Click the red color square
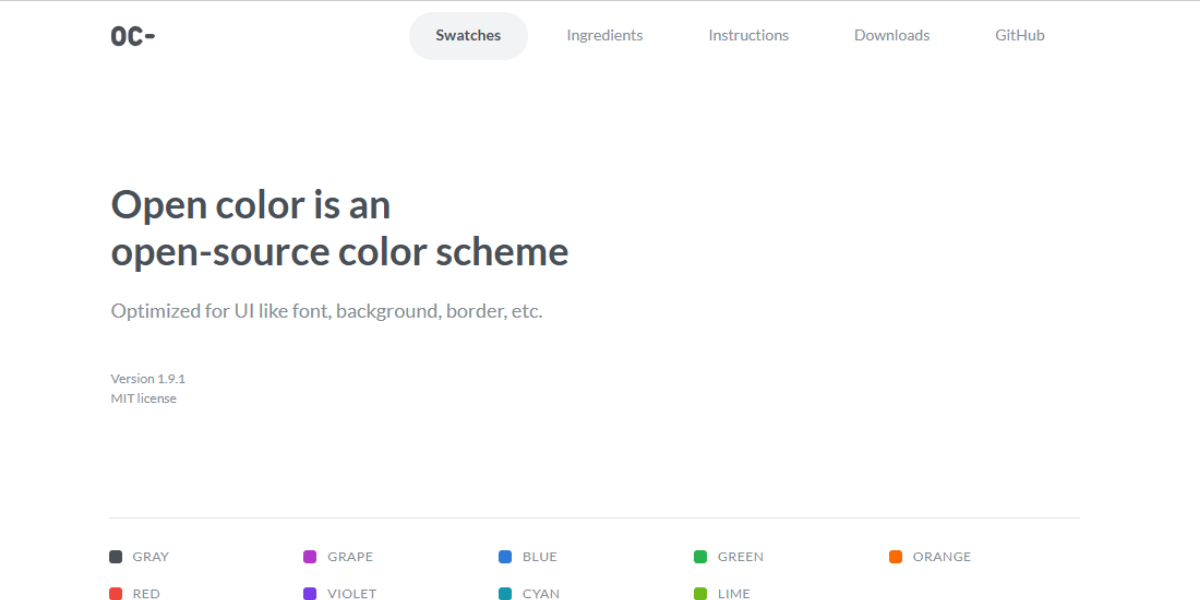The image size is (1200, 600). click(116, 593)
